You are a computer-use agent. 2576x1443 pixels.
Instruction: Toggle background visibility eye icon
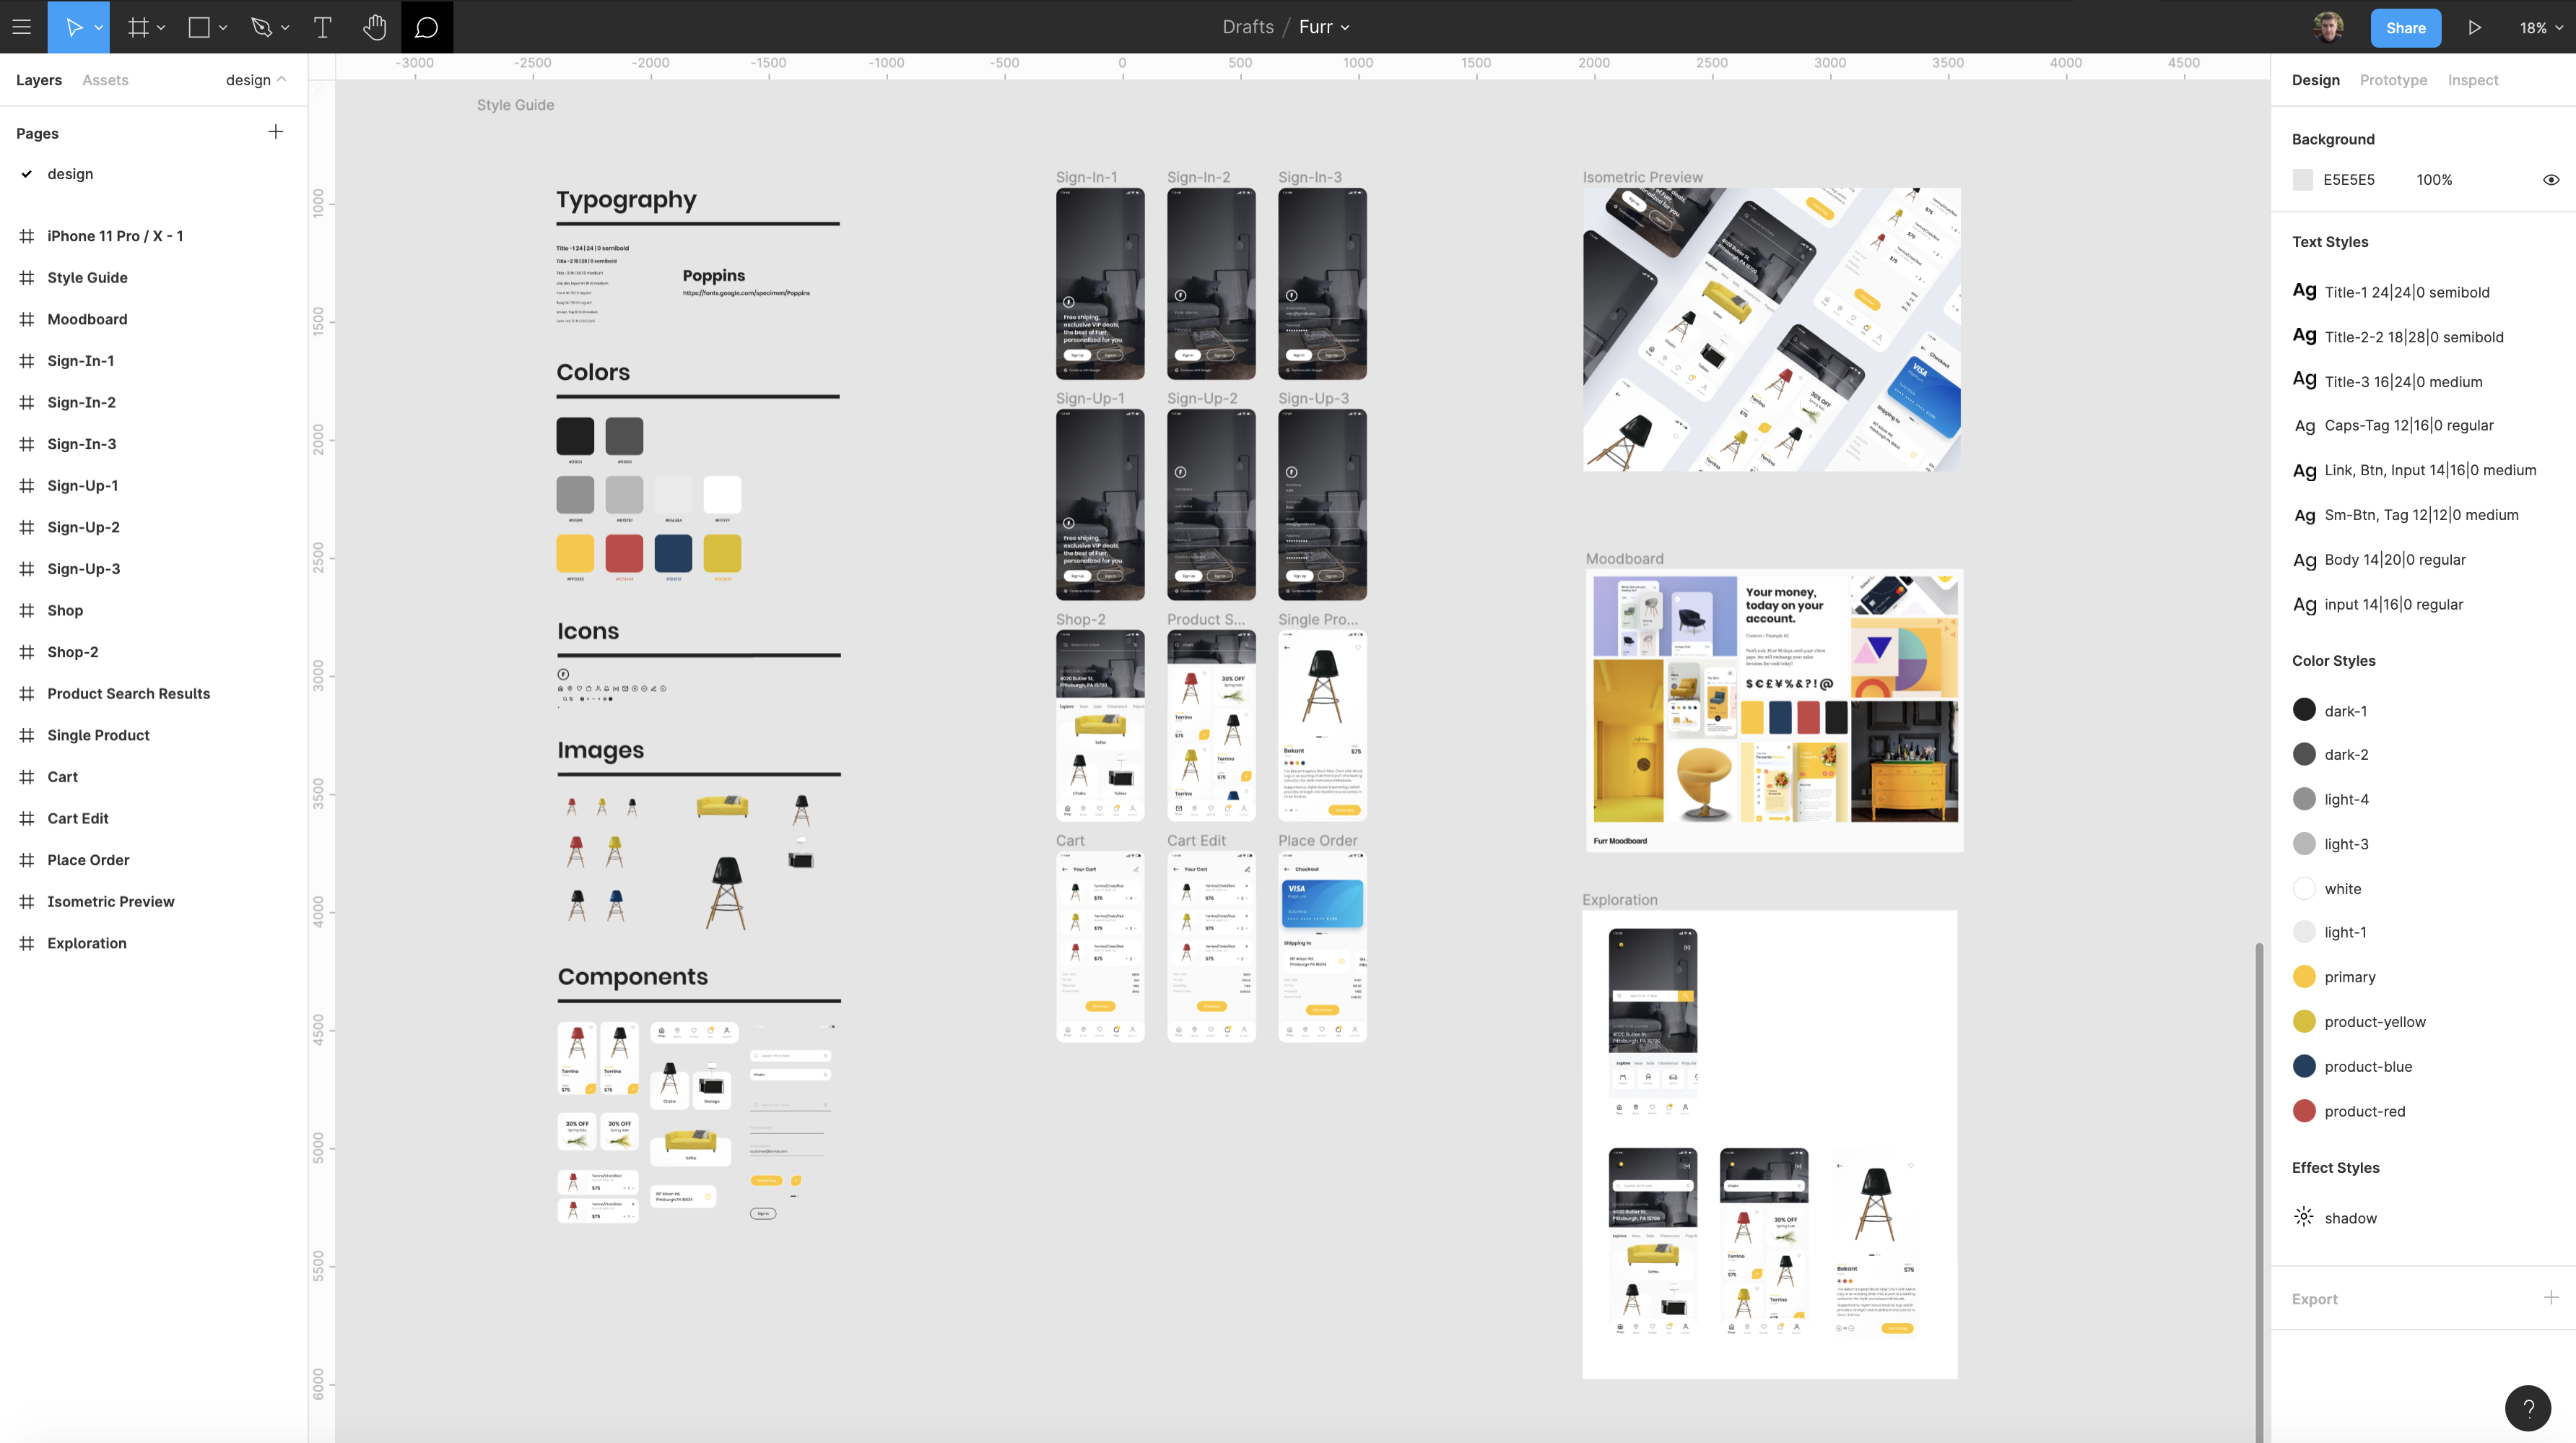[2551, 180]
